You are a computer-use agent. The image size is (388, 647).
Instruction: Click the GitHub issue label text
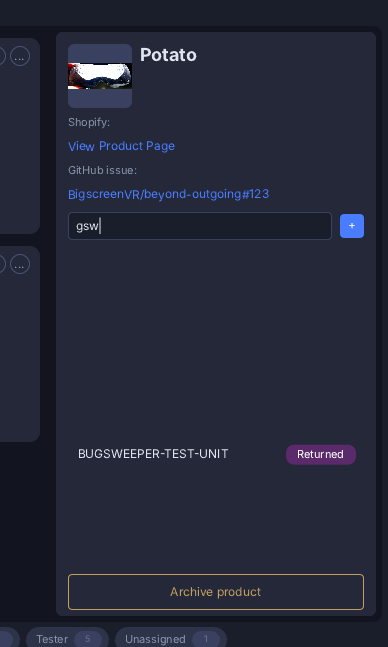(x=102, y=170)
